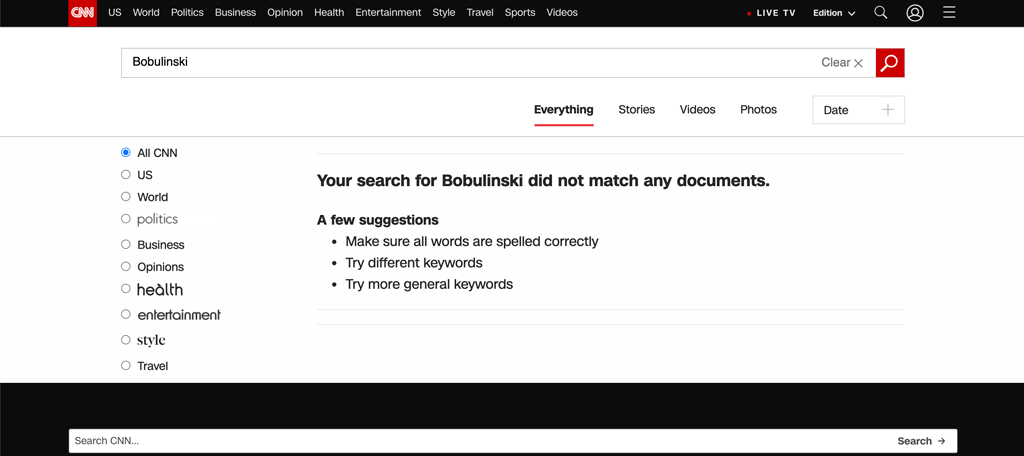Screen dimensions: 1024x456
Task: Open the top bar search magnifier
Action: (x=880, y=13)
